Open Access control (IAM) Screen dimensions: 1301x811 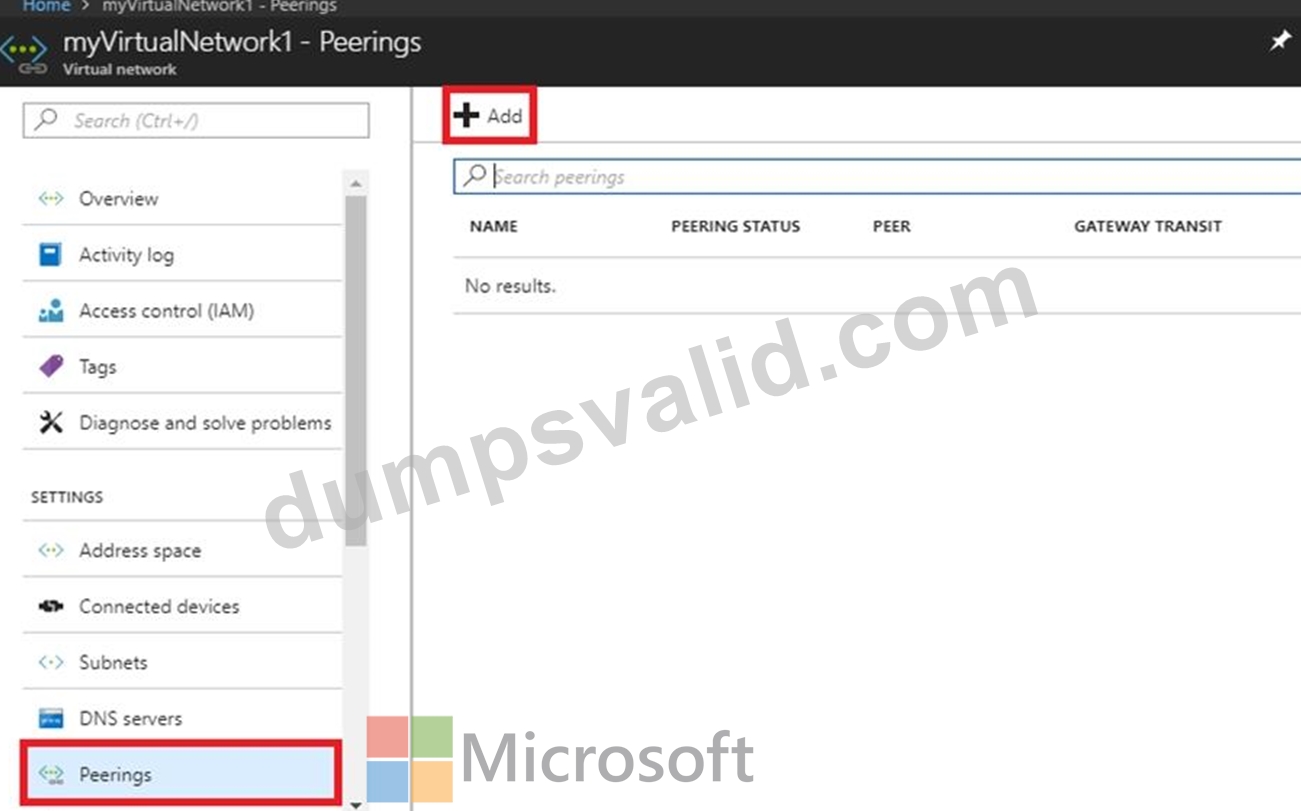[182, 311]
